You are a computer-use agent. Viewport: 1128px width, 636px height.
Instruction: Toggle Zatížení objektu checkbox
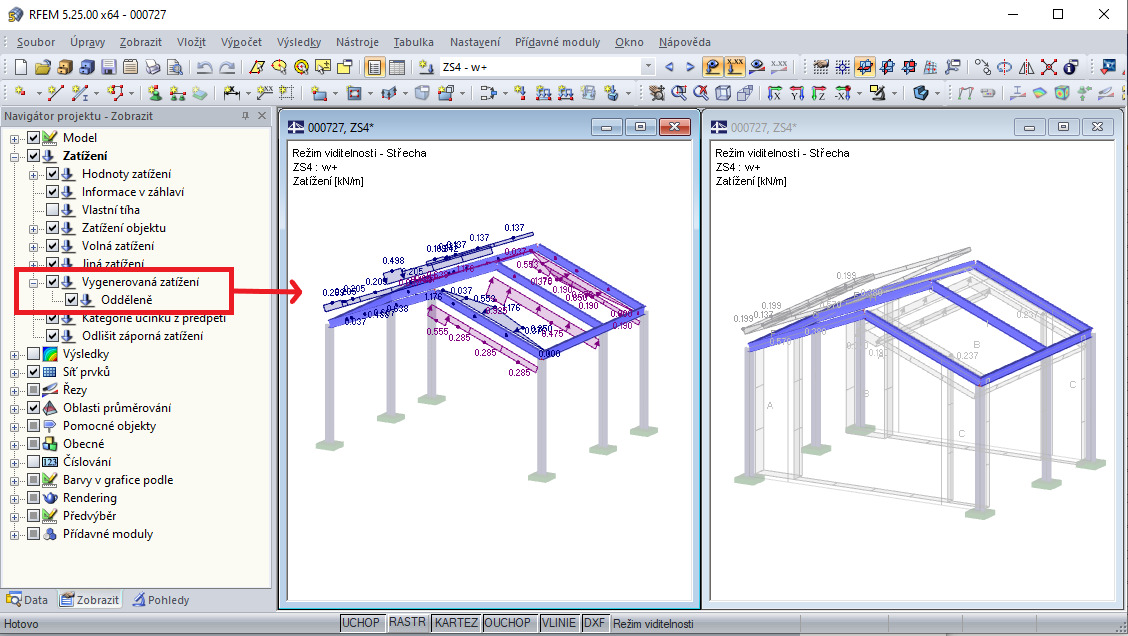point(52,227)
